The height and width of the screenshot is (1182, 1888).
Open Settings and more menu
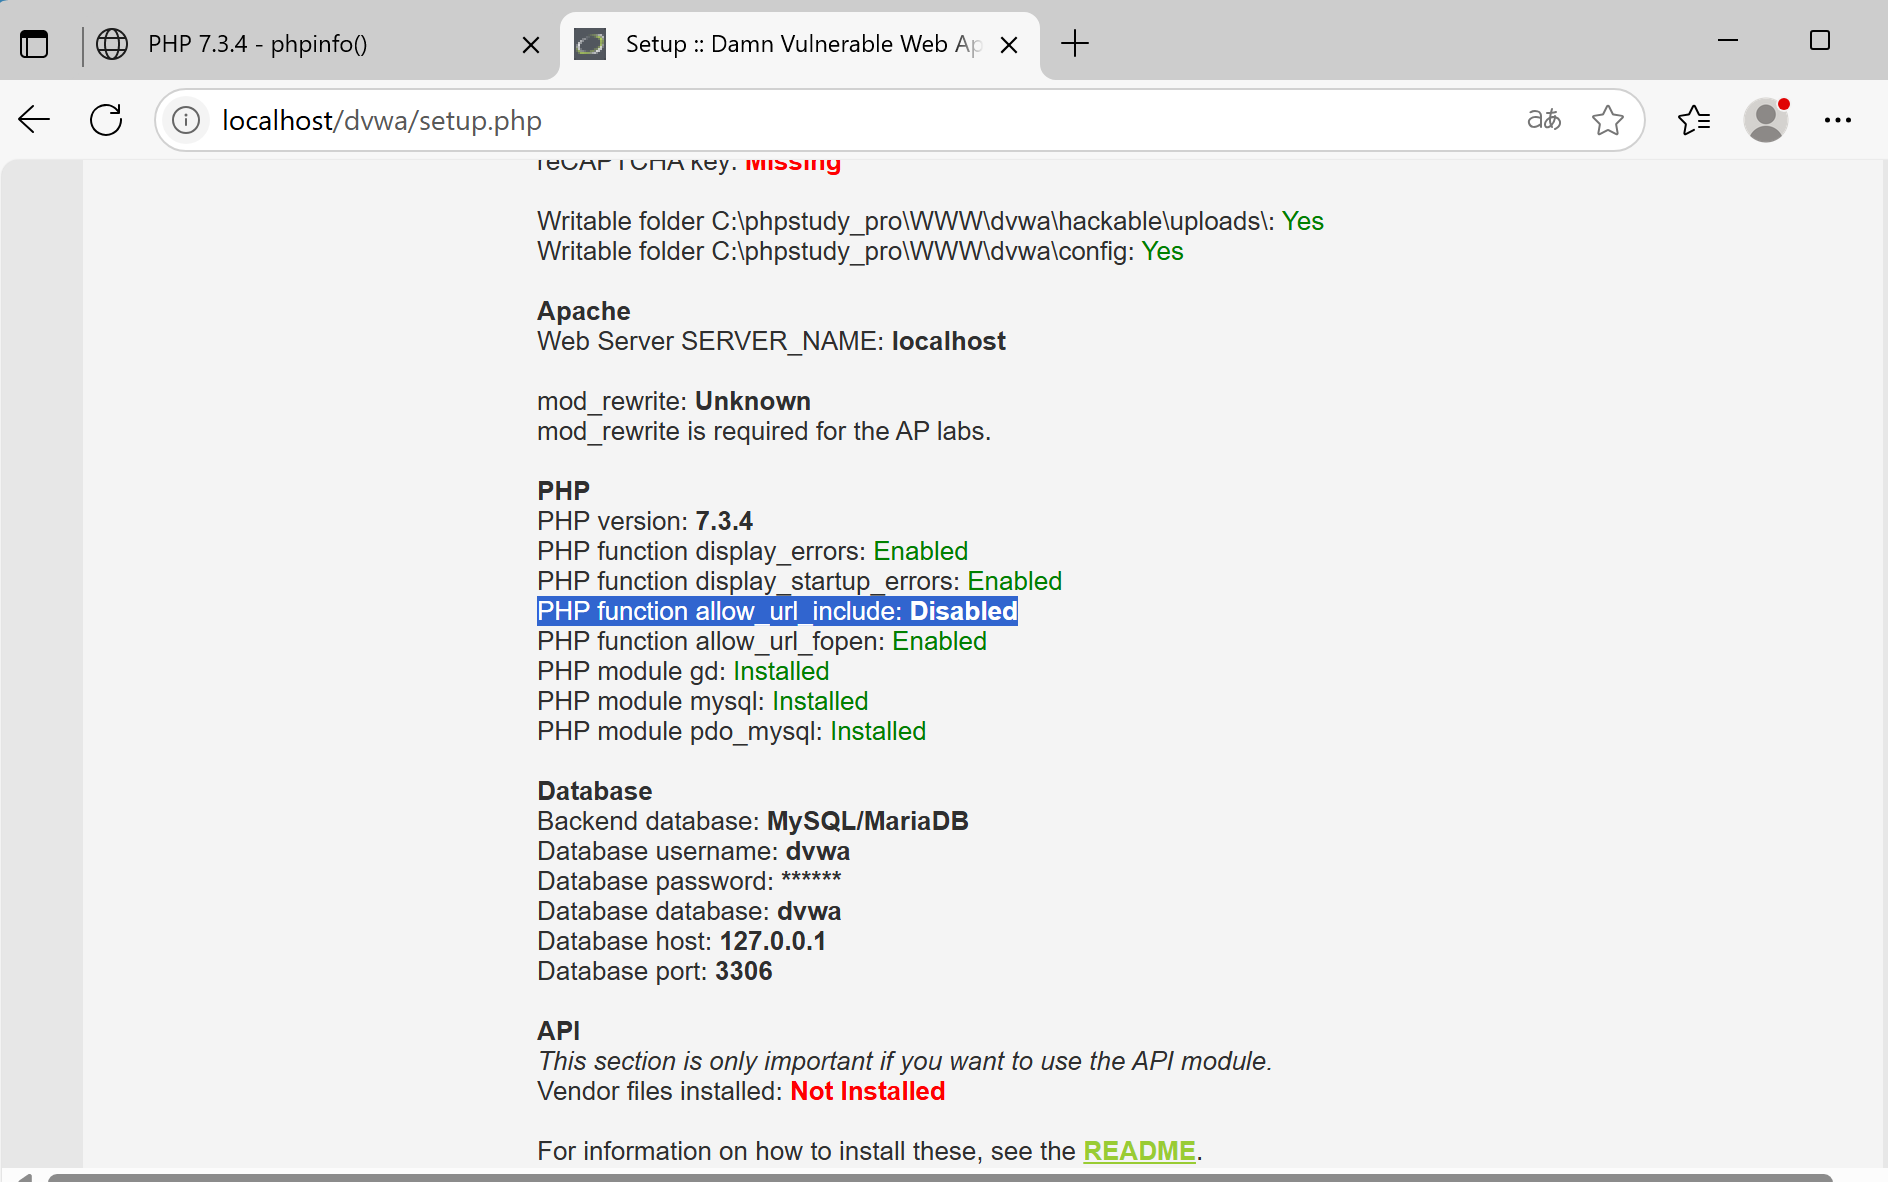pos(1838,120)
